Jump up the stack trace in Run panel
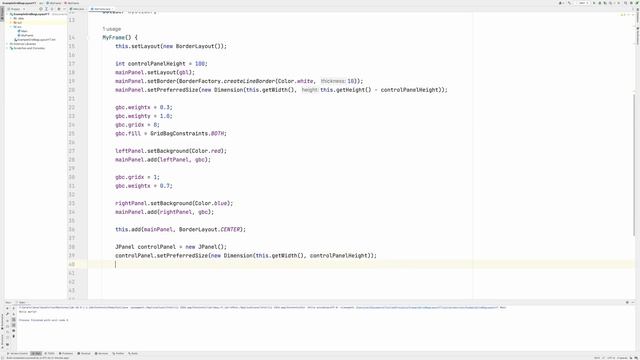 13,308
